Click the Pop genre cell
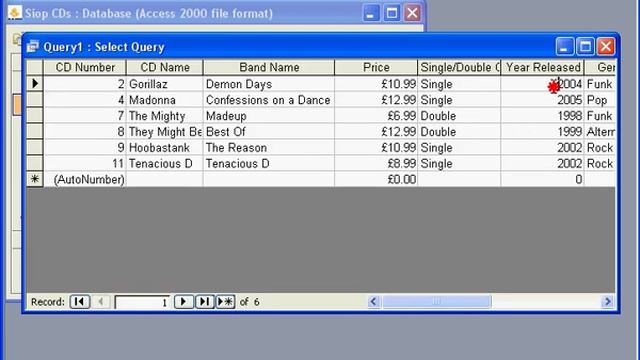The image size is (640, 360). (600, 100)
